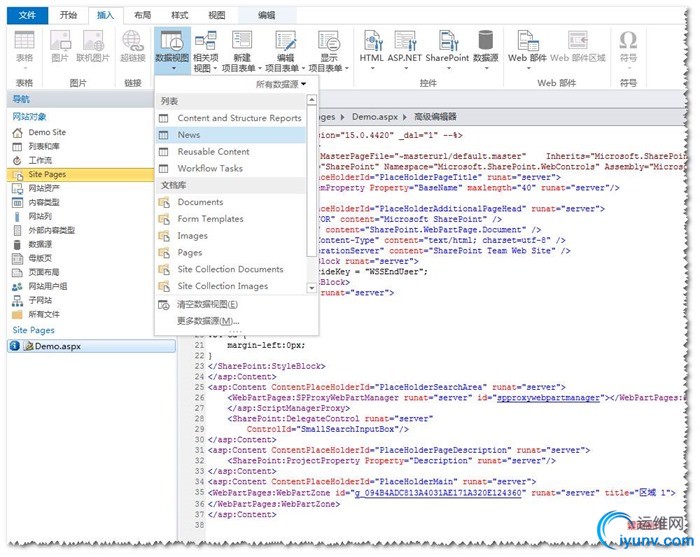
Task: Expand the Web 部件 dropdown arrow
Action: tap(528, 69)
